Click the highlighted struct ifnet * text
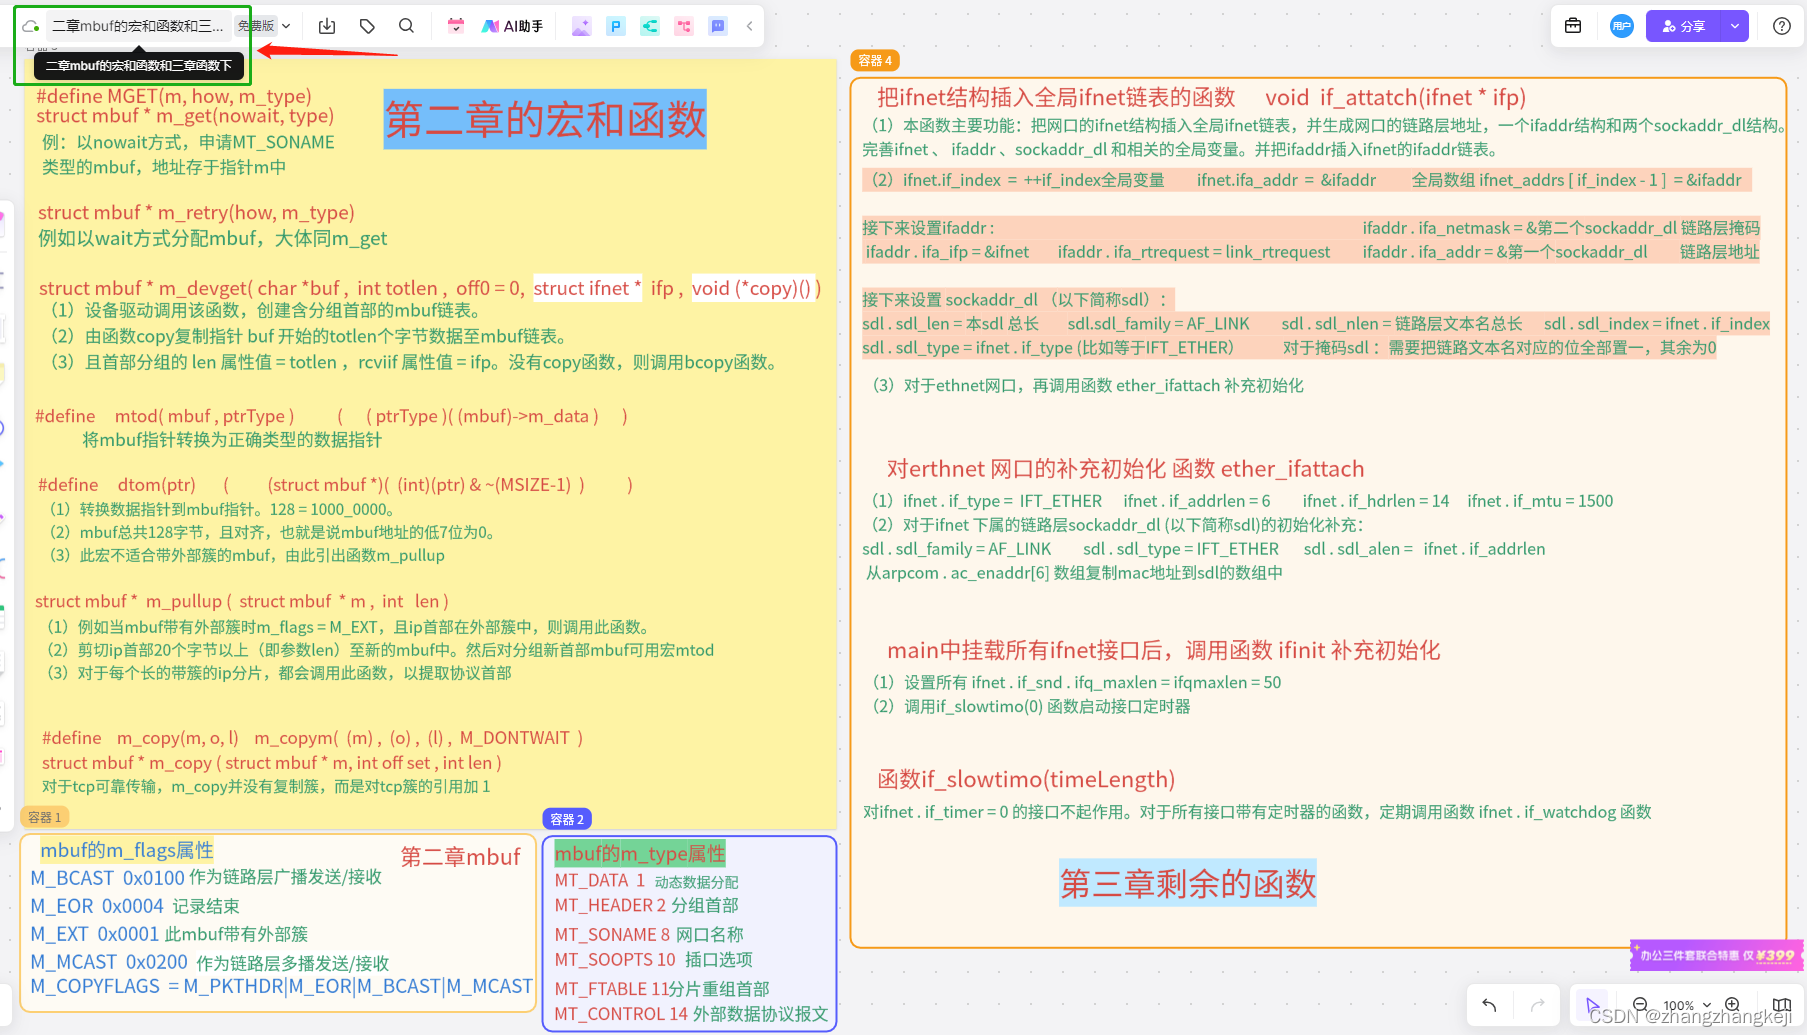1807x1036 pixels. [587, 288]
